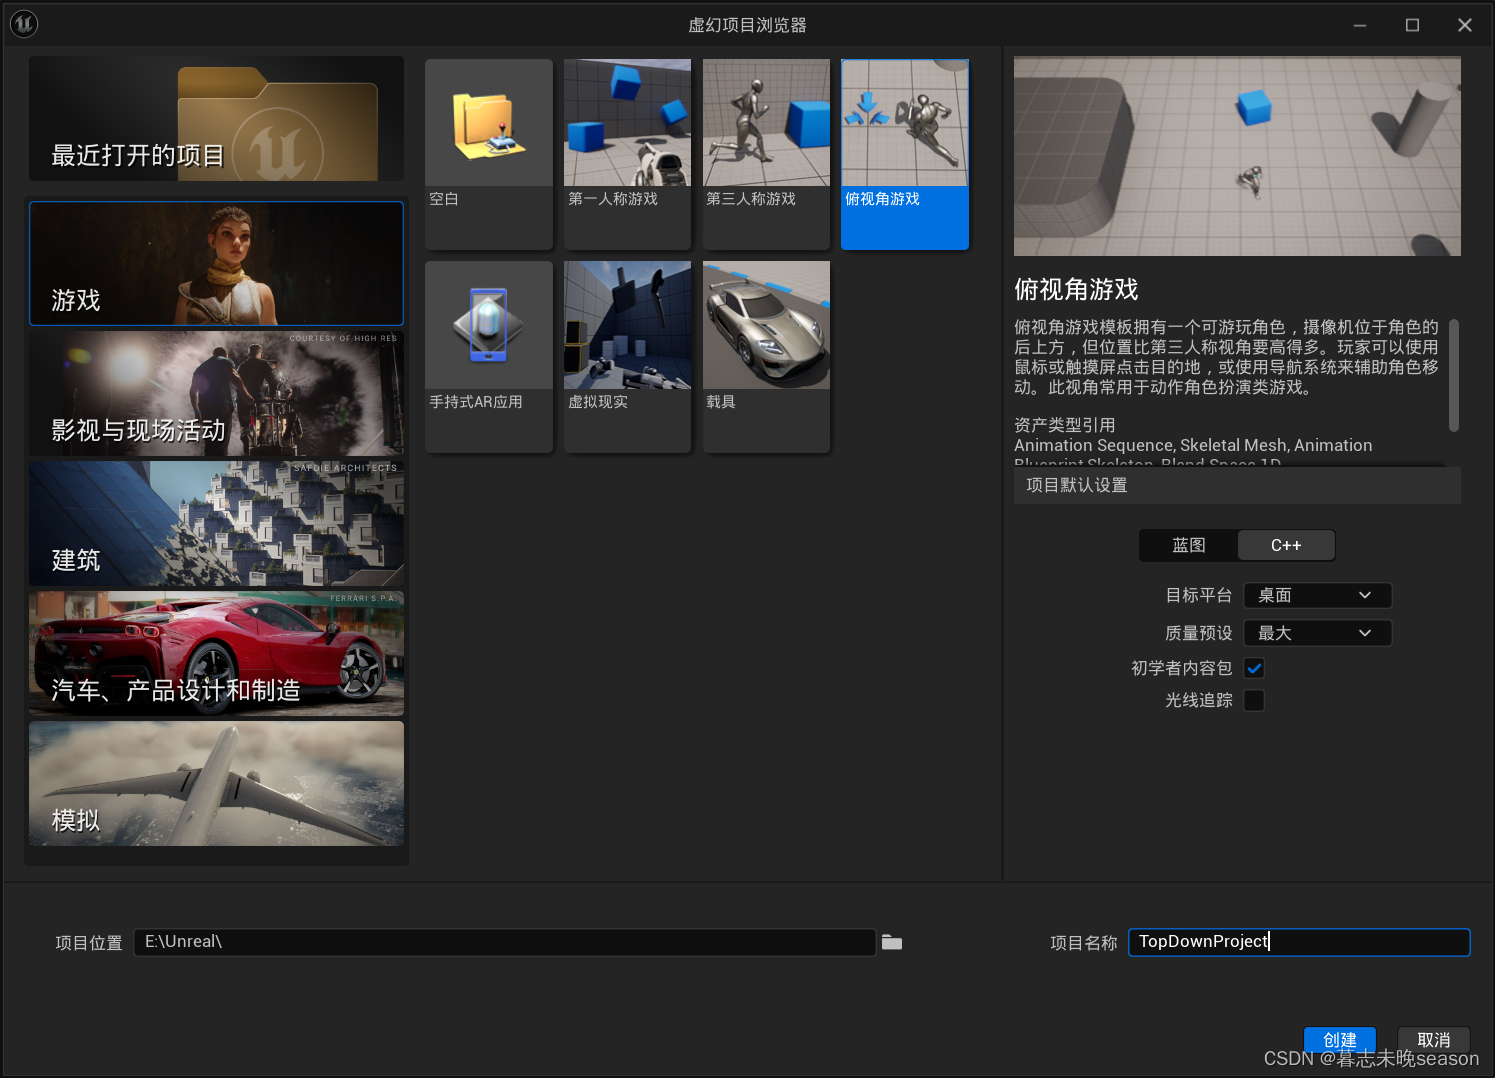Click the 资产类型引用 label
Screen dimensions: 1495x1078
pos(1064,425)
